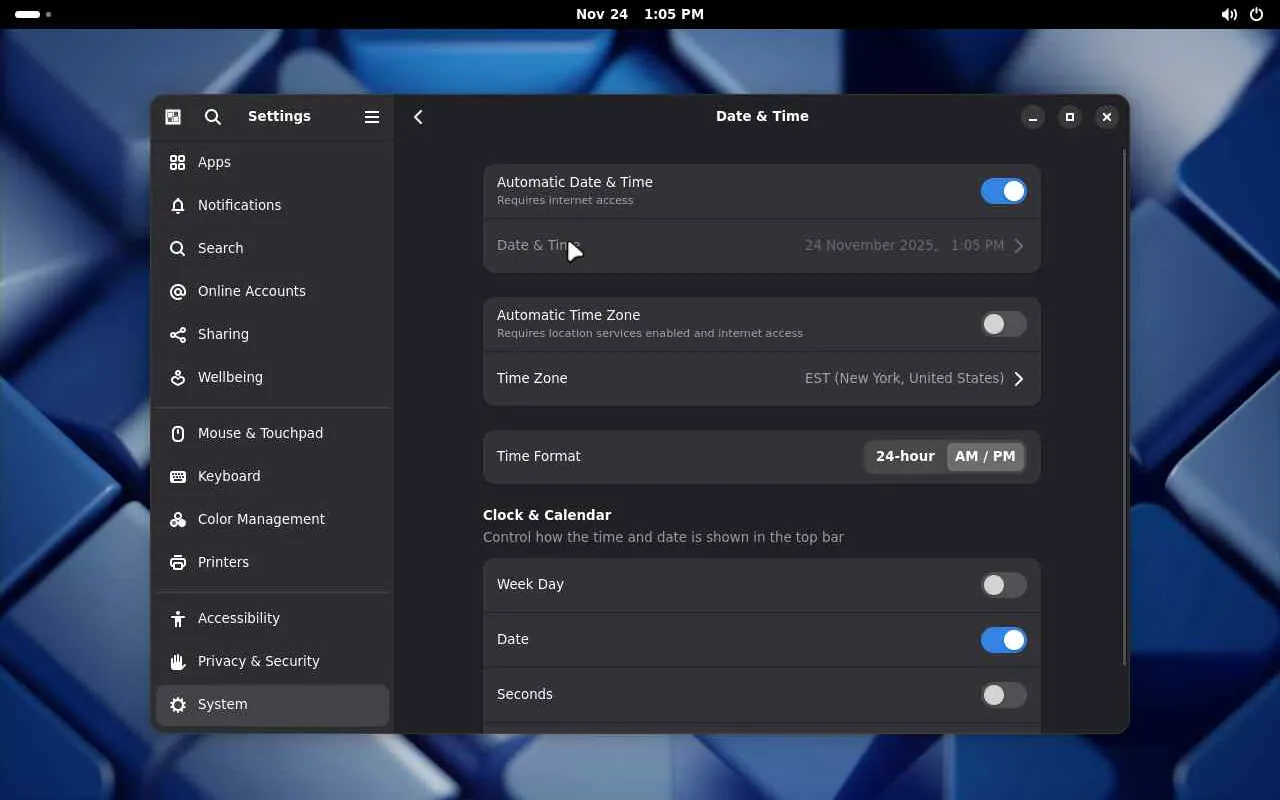Viewport: 1280px width, 800px height.
Task: Open the Online Accounts panel
Action: (x=272, y=291)
